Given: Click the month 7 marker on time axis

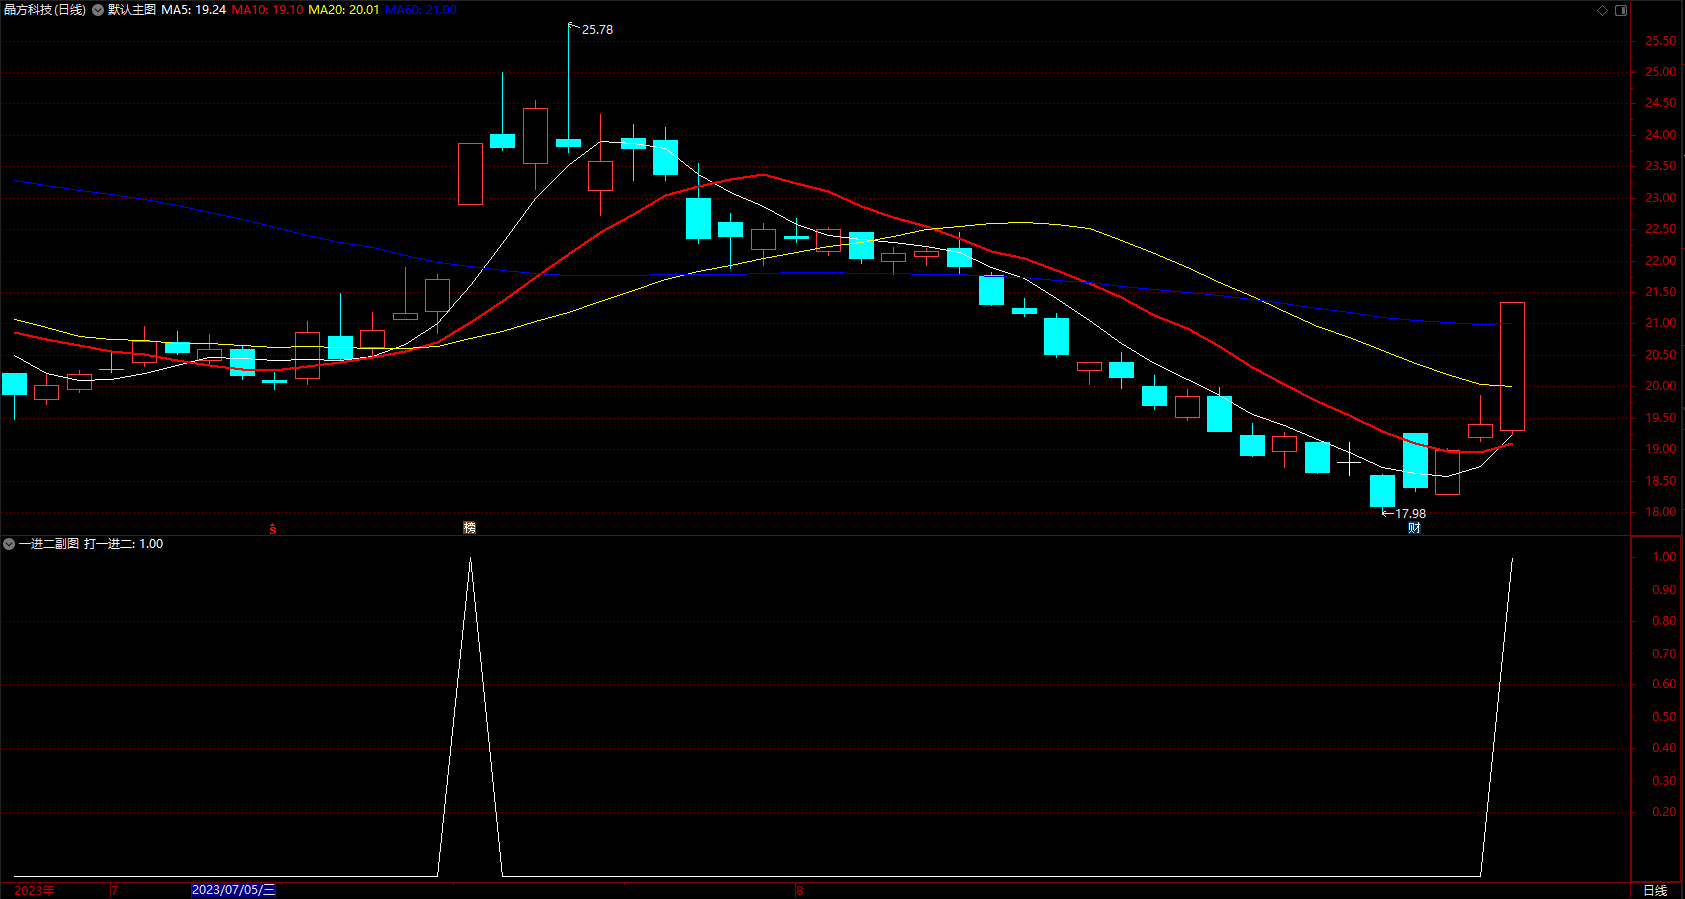Looking at the screenshot, I should tap(114, 890).
